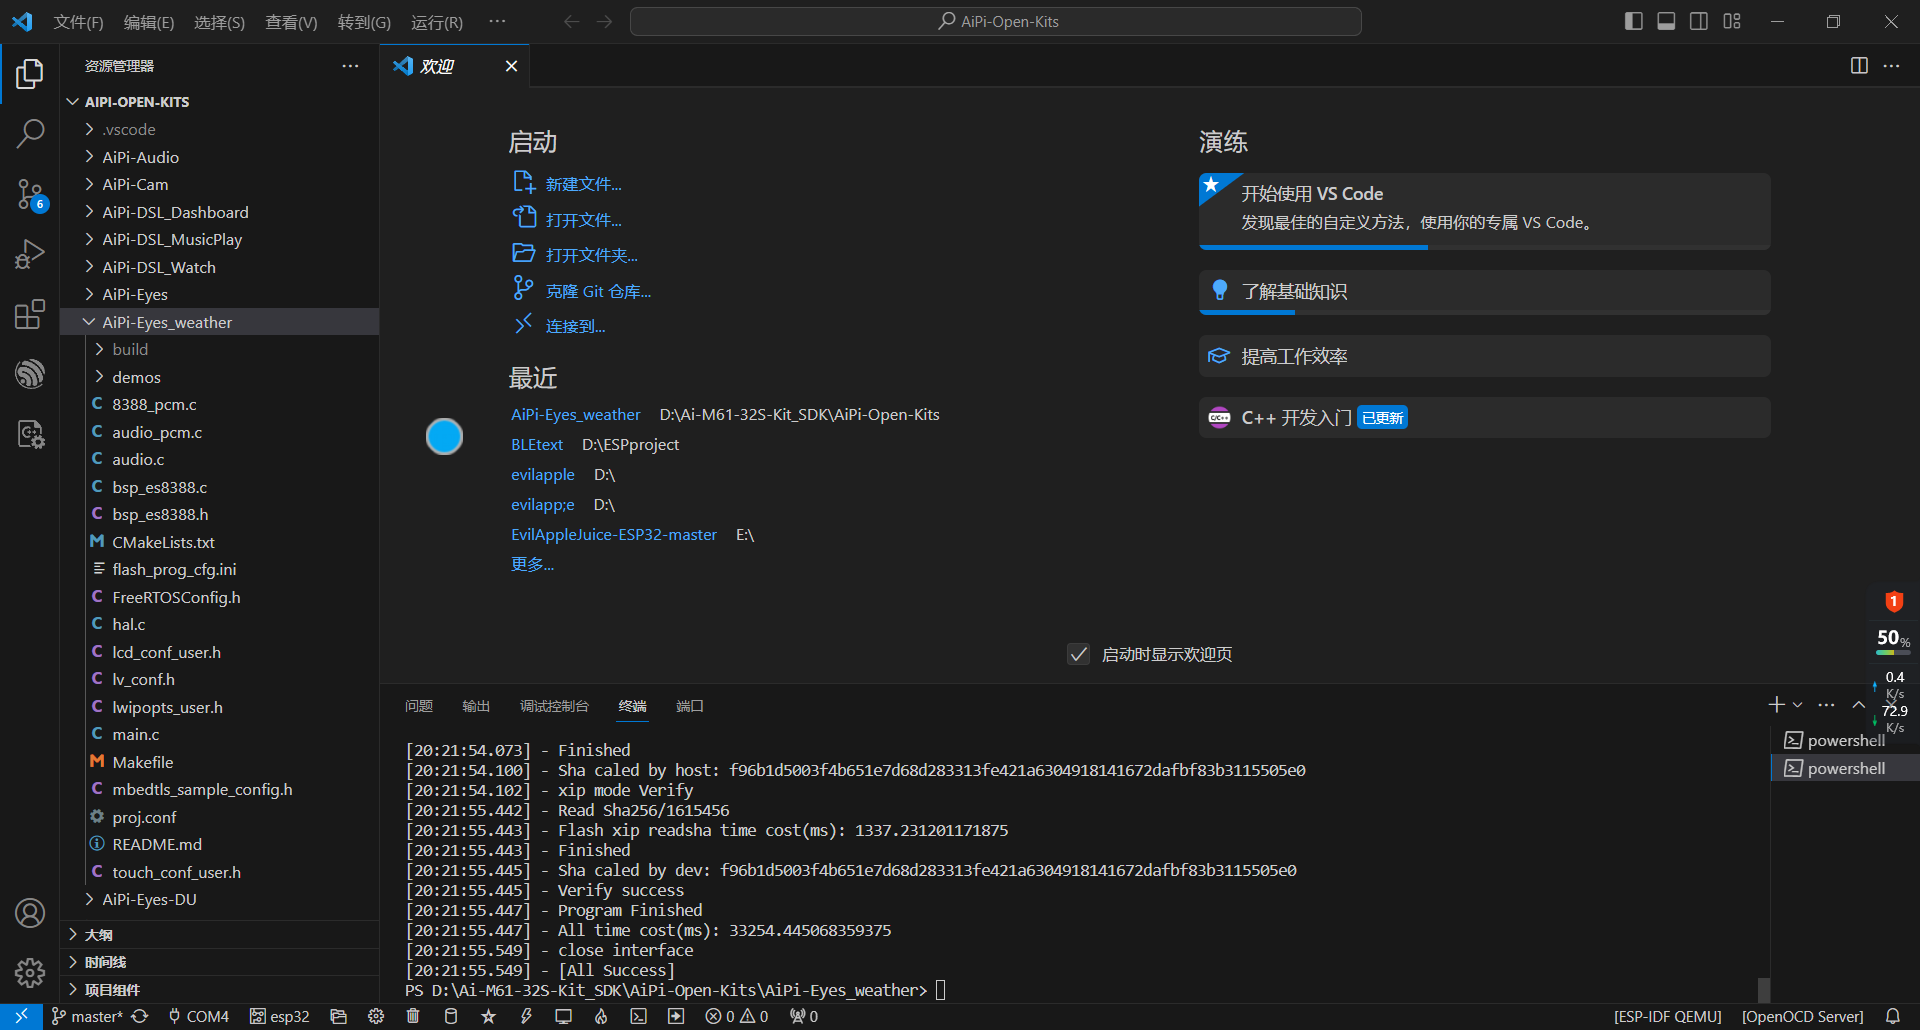Screen dimensions: 1920x1030
Task: Click the AiPi-Open-Kits command center search box
Action: pos(996,21)
